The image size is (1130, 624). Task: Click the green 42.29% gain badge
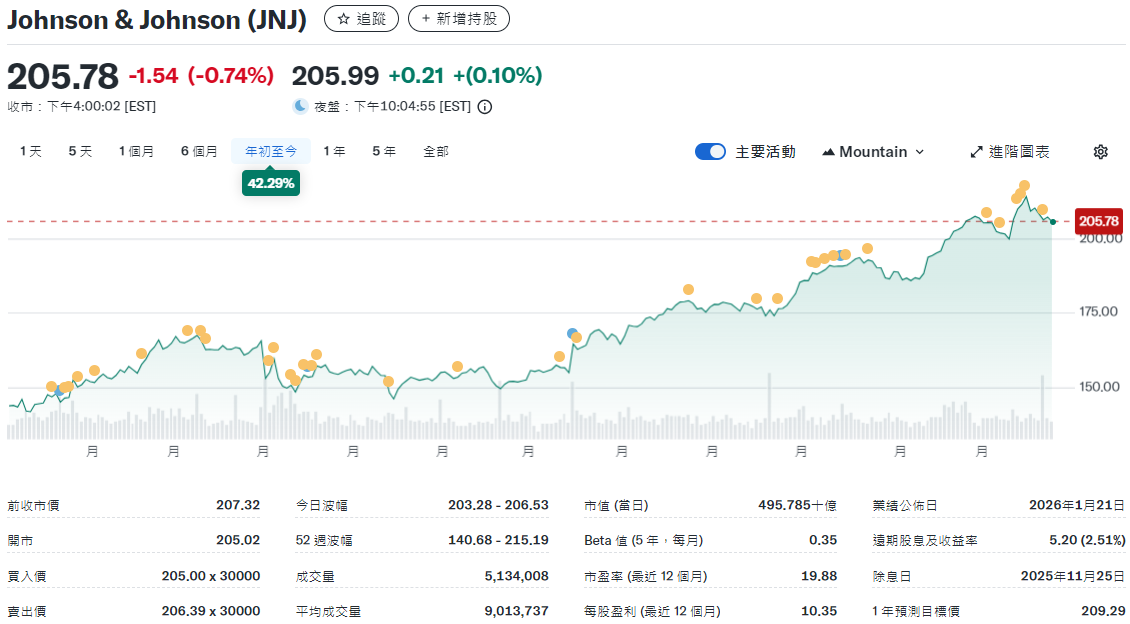[270, 183]
